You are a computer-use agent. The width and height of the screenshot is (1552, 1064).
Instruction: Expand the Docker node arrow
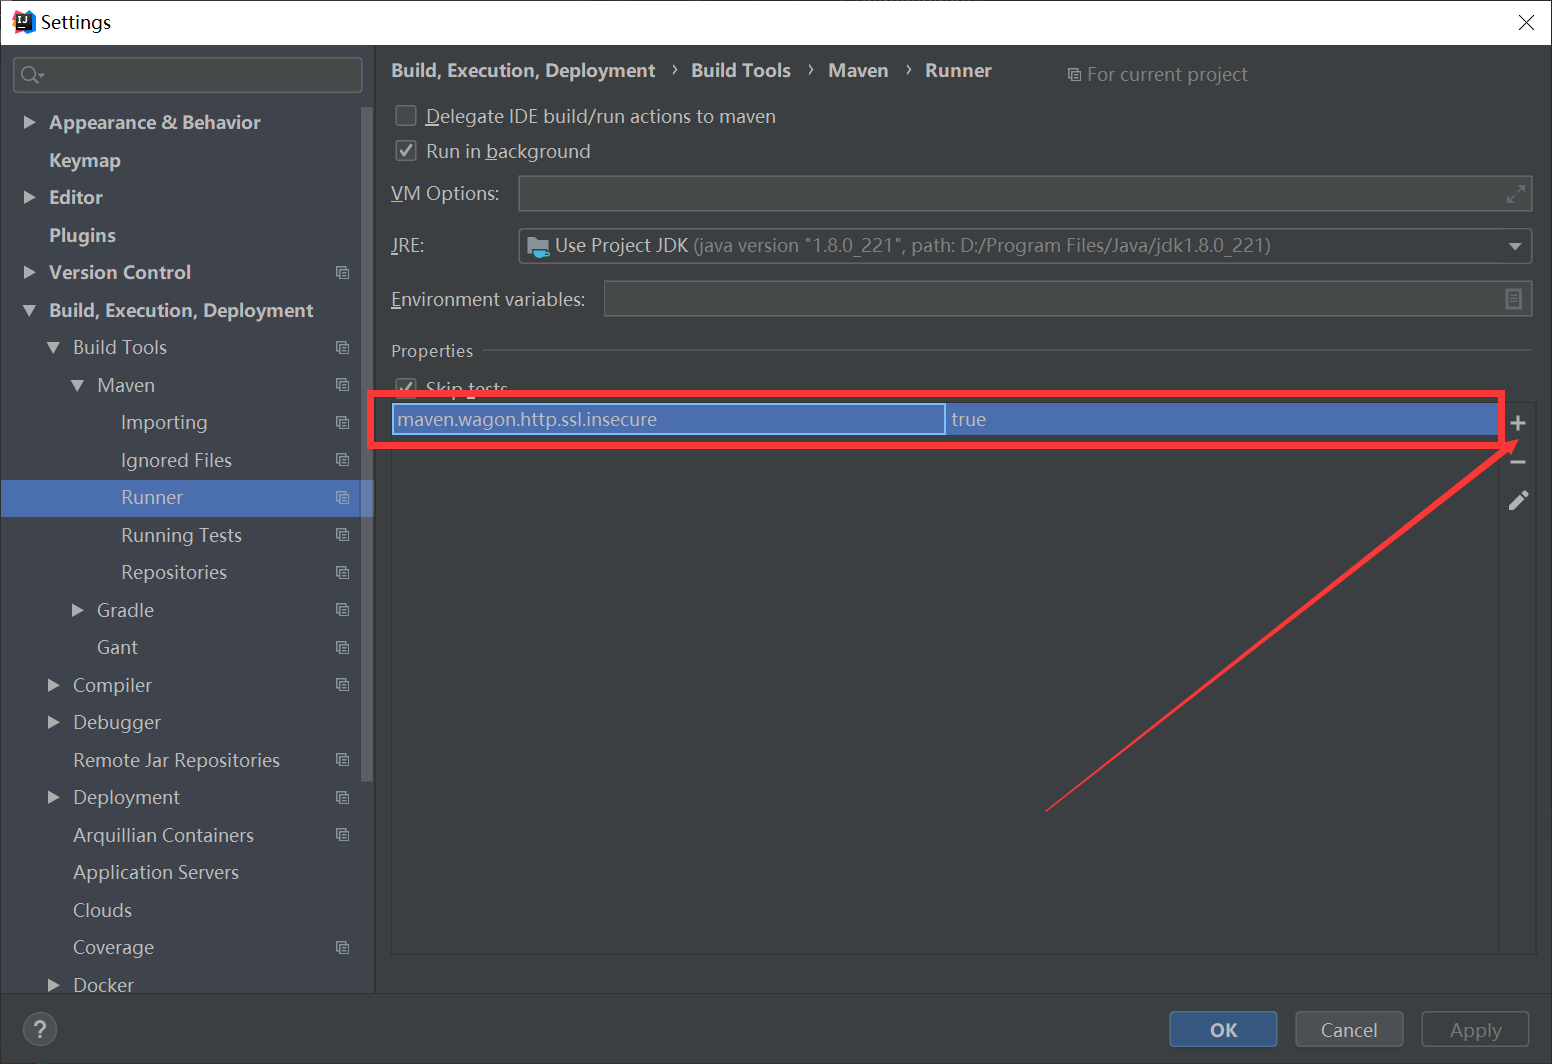54,985
